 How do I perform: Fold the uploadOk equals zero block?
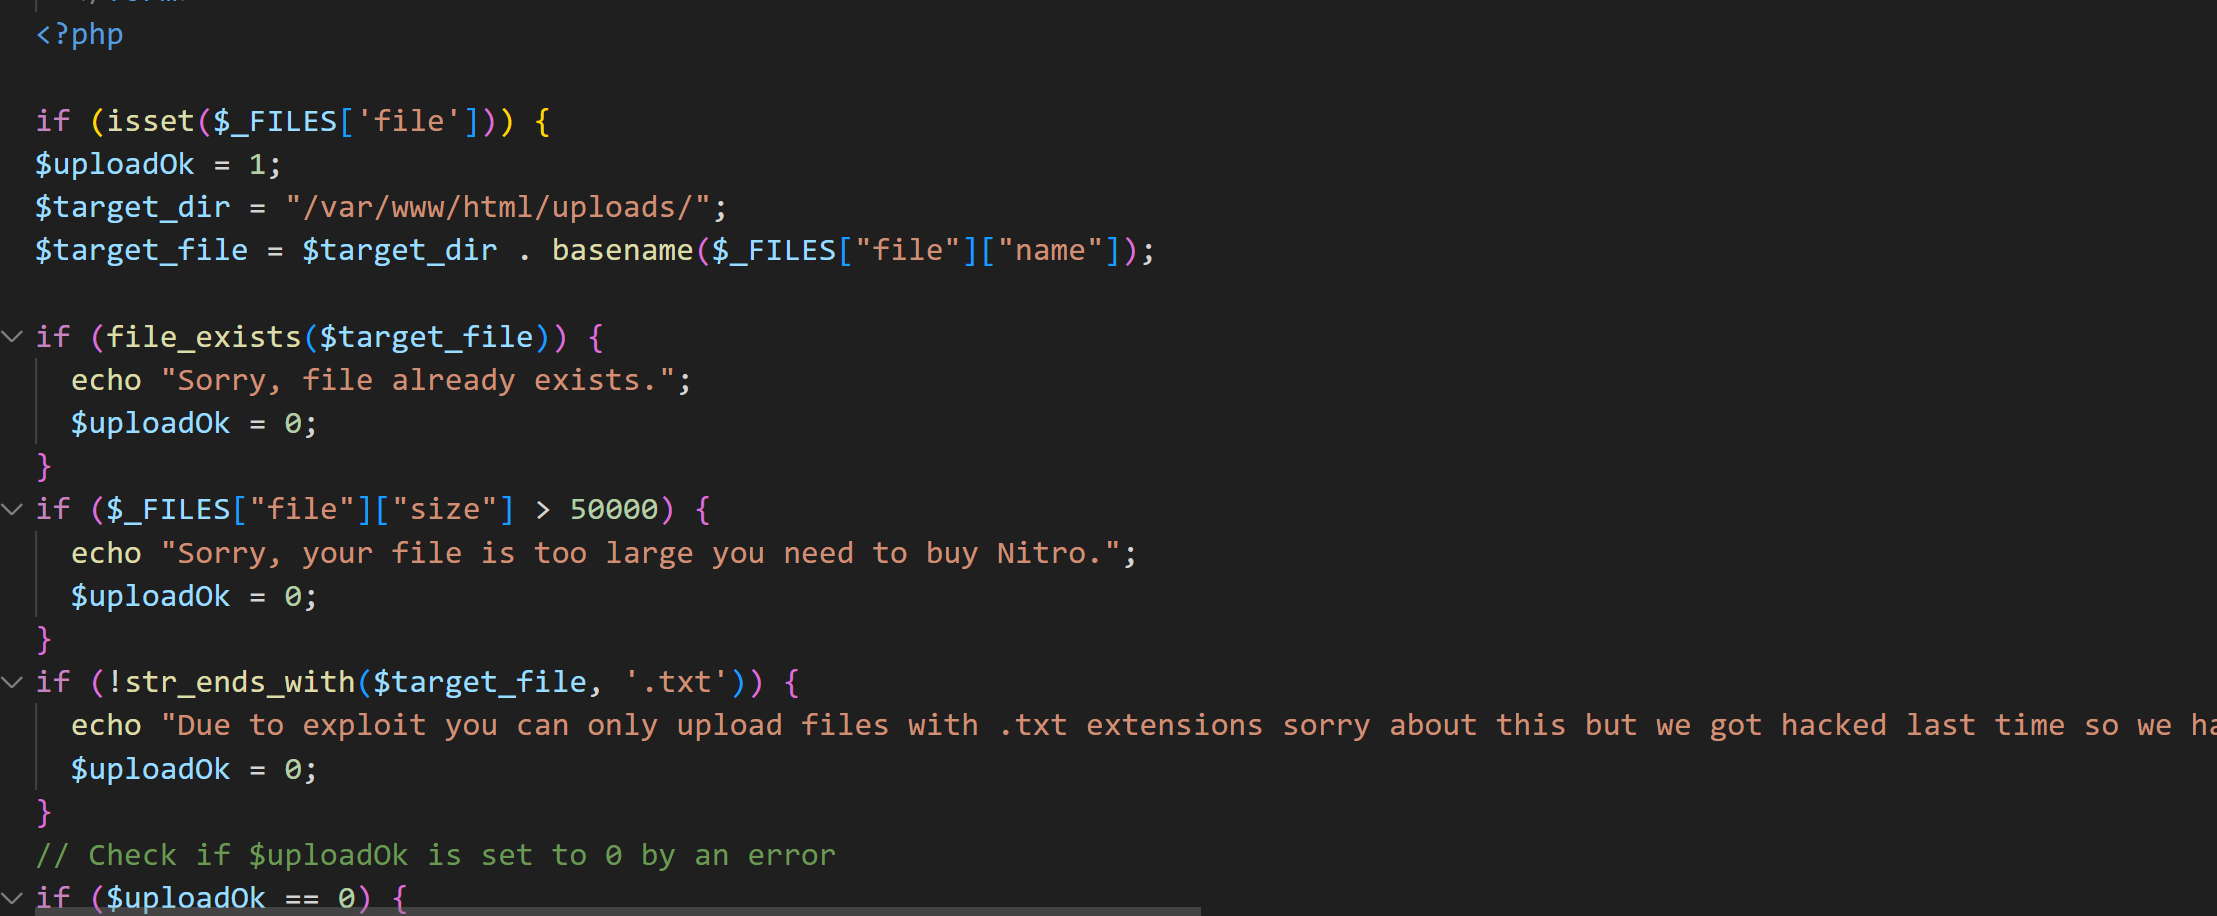(x=13, y=897)
